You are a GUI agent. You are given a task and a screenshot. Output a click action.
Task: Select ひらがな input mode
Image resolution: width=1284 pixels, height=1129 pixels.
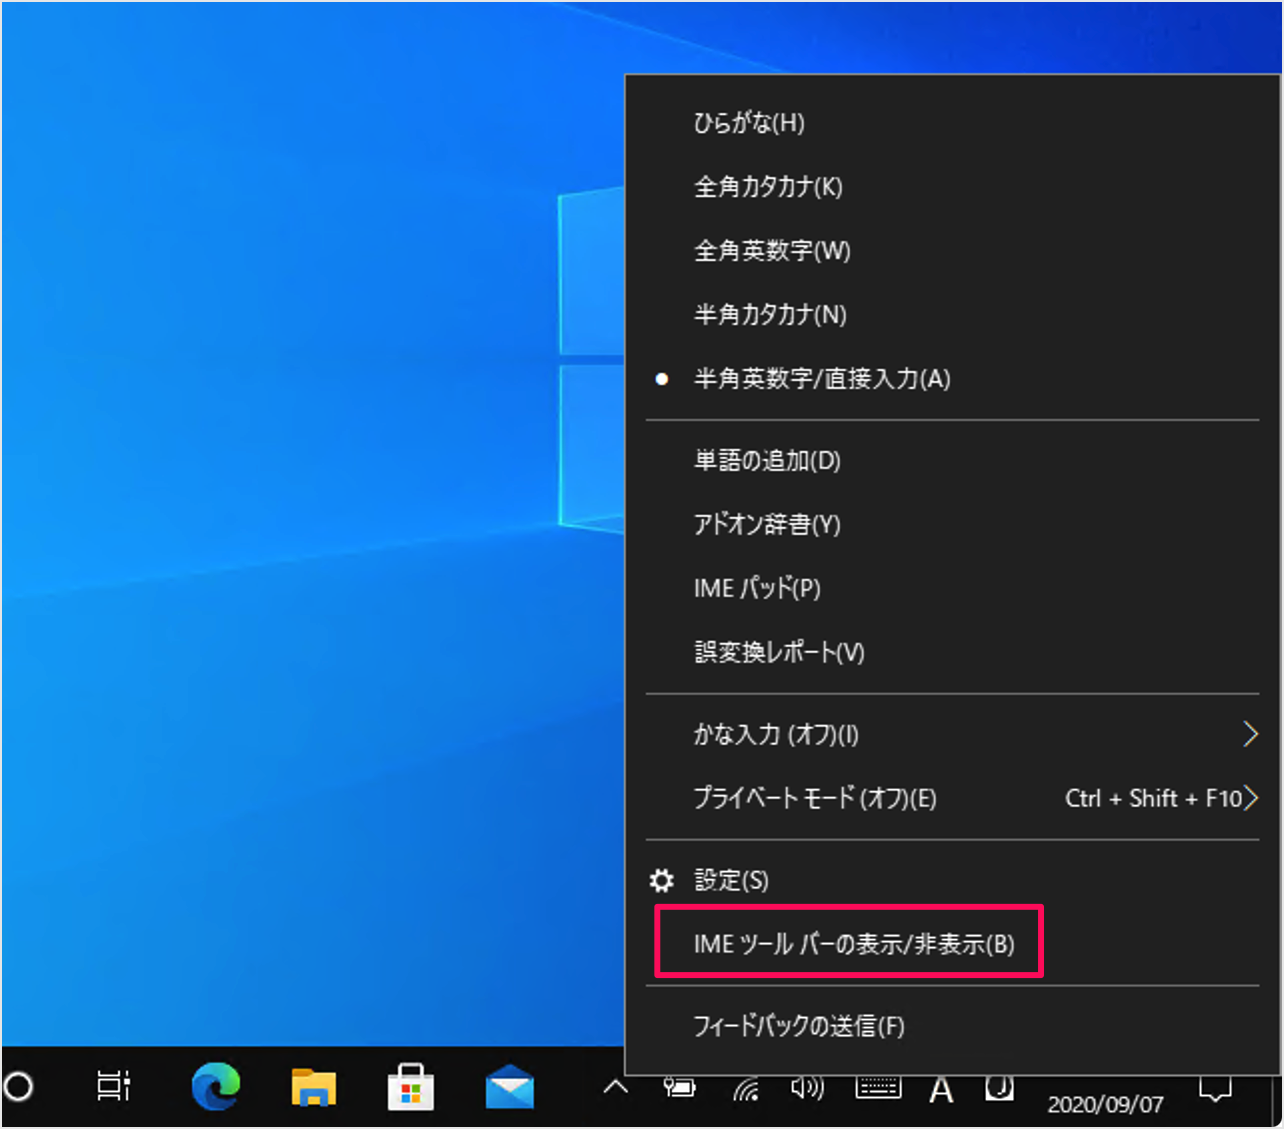pos(748,123)
